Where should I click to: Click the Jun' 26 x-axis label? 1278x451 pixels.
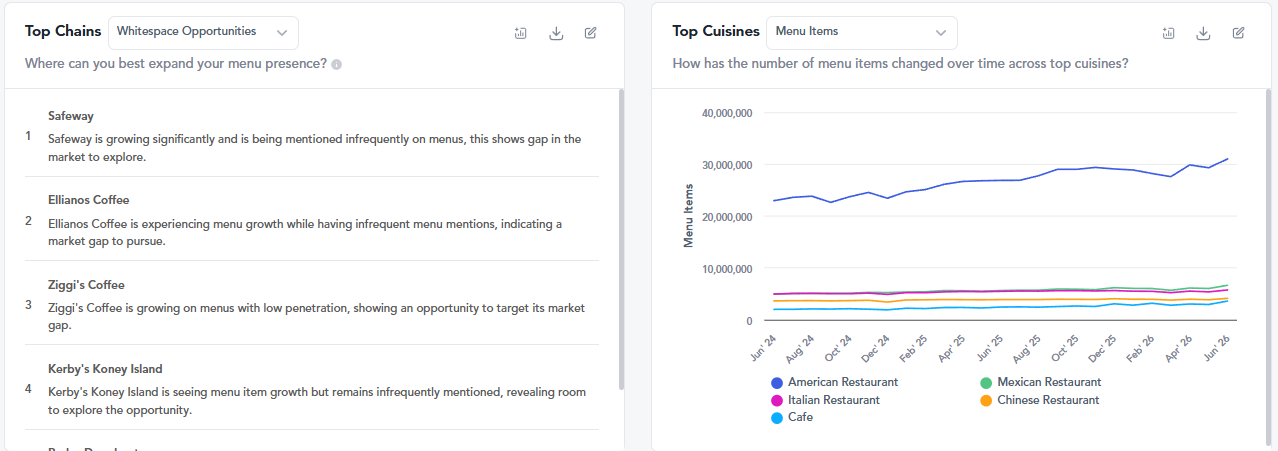(x=1217, y=347)
